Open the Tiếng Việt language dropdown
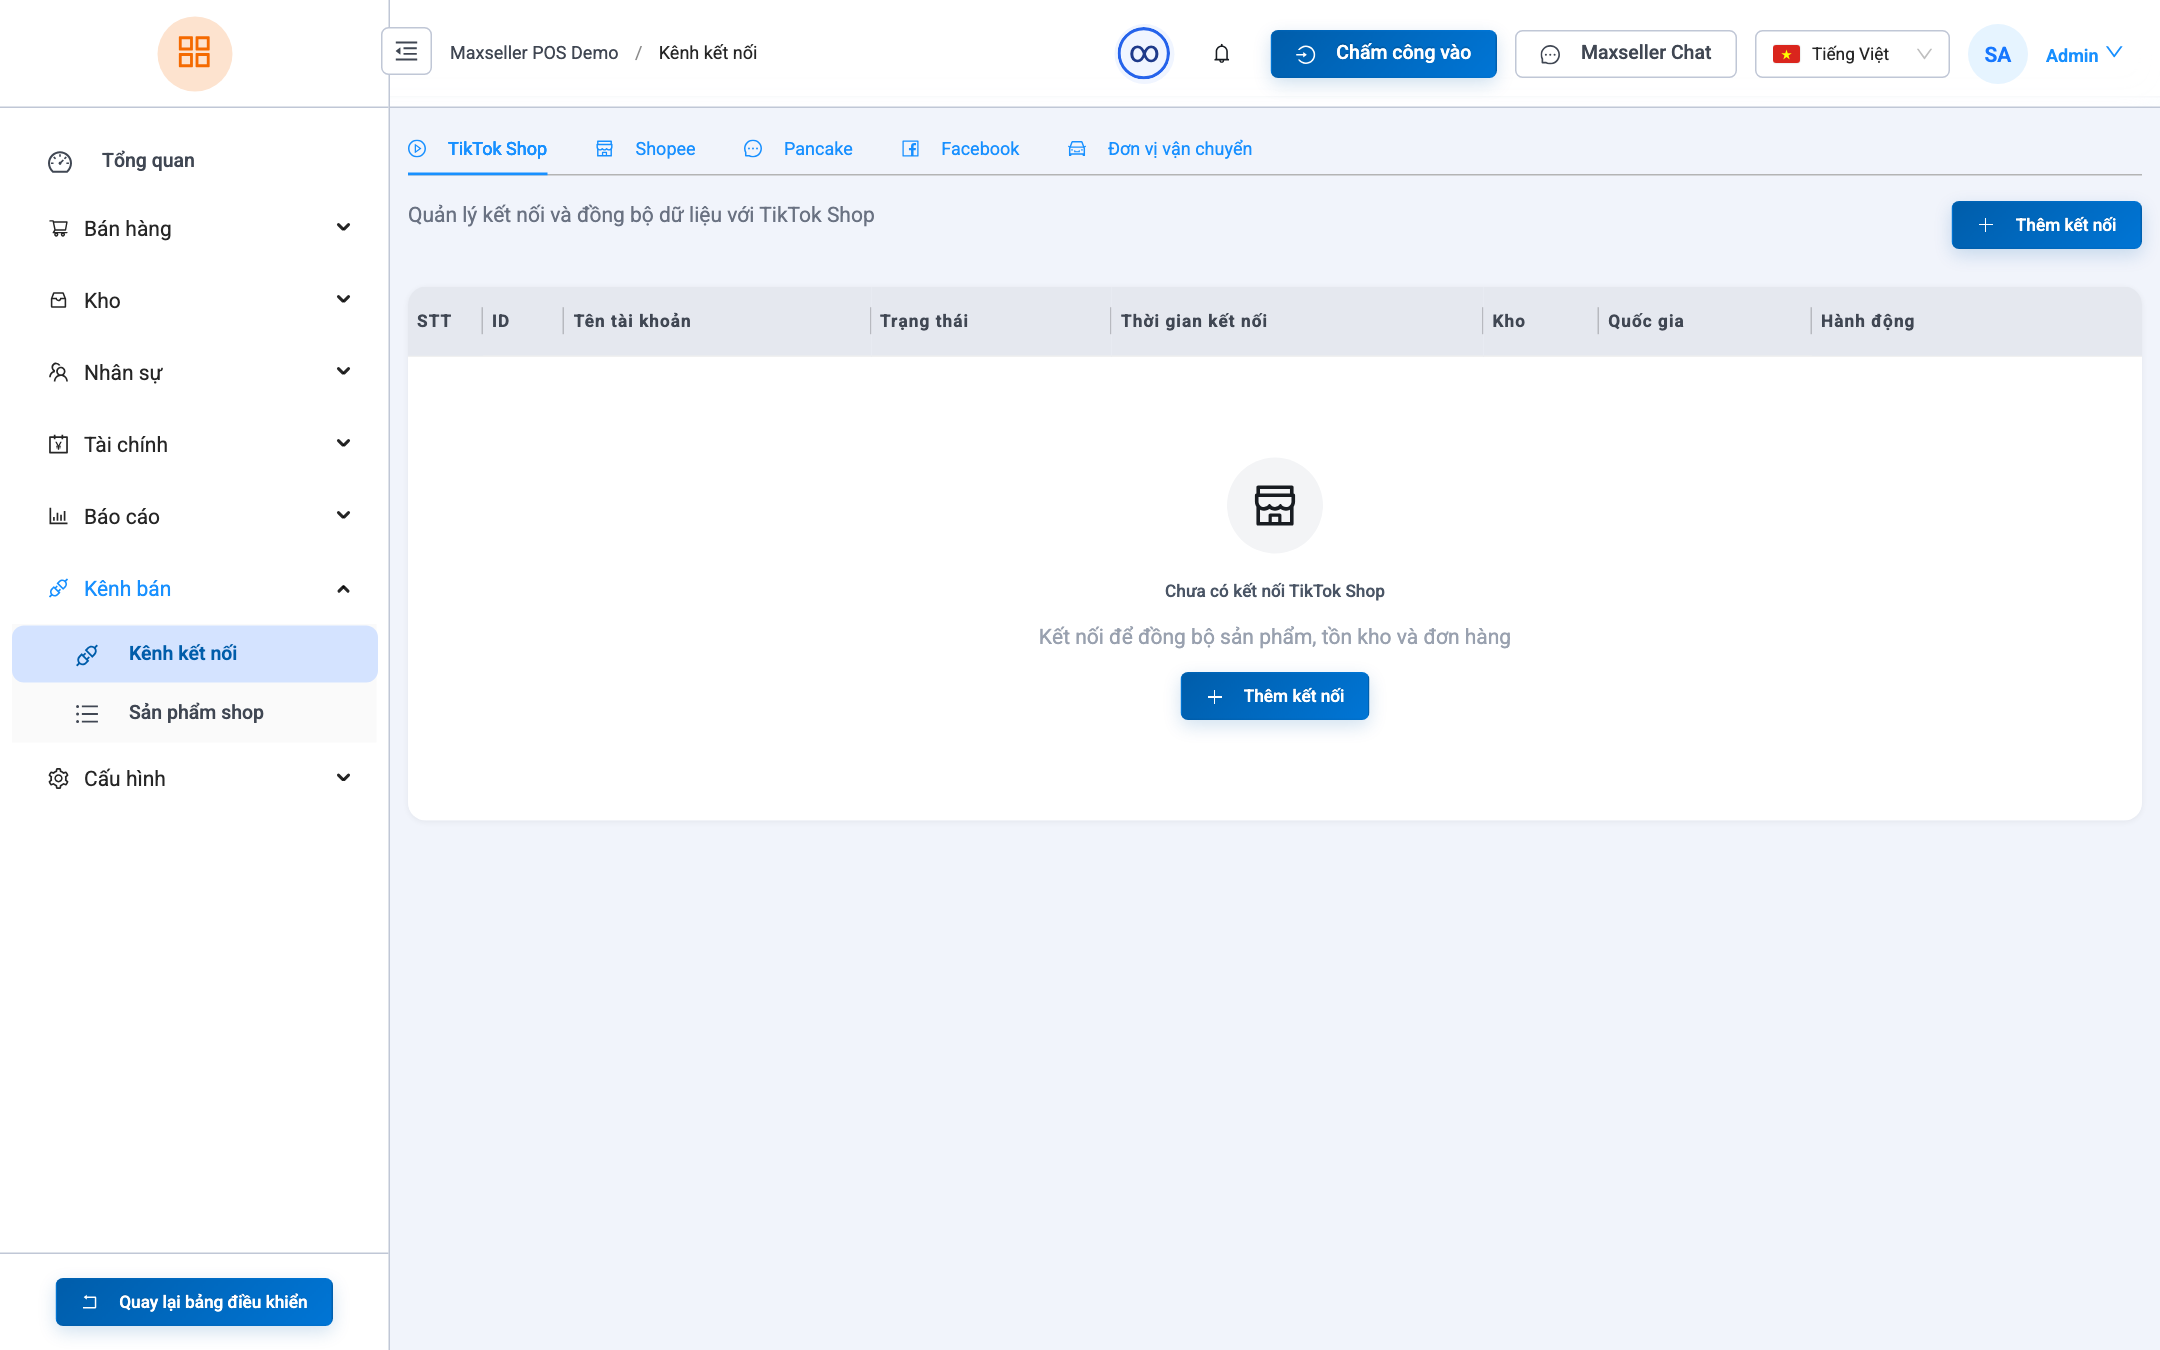The height and width of the screenshot is (1350, 2160). pyautogui.click(x=1852, y=54)
